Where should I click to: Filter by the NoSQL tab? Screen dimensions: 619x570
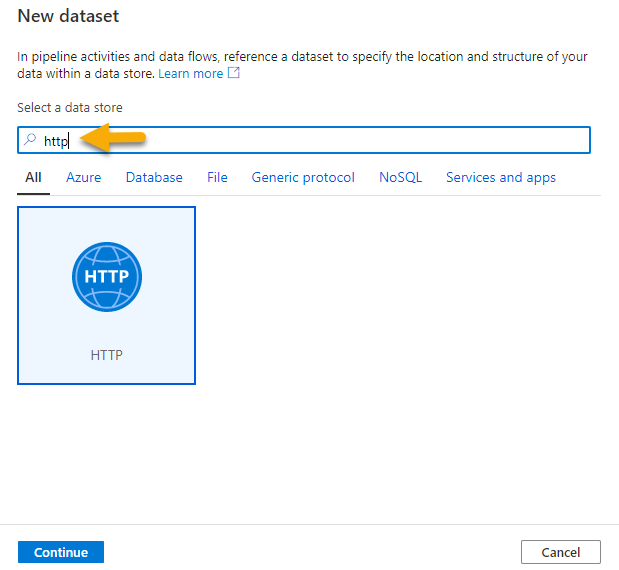tap(400, 178)
